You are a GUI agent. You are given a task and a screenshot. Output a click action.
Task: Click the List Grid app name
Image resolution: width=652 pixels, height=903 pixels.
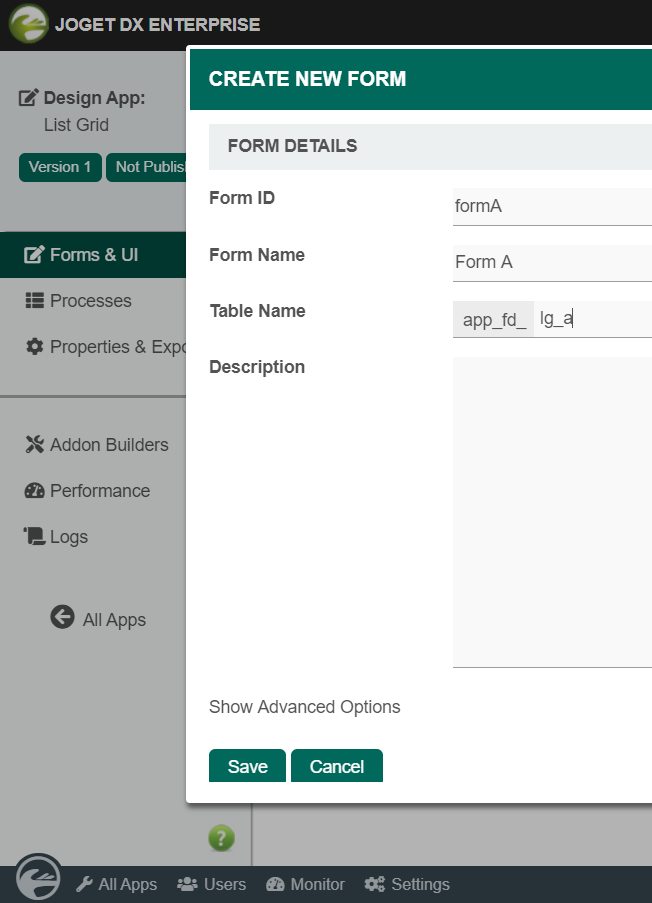[77, 124]
